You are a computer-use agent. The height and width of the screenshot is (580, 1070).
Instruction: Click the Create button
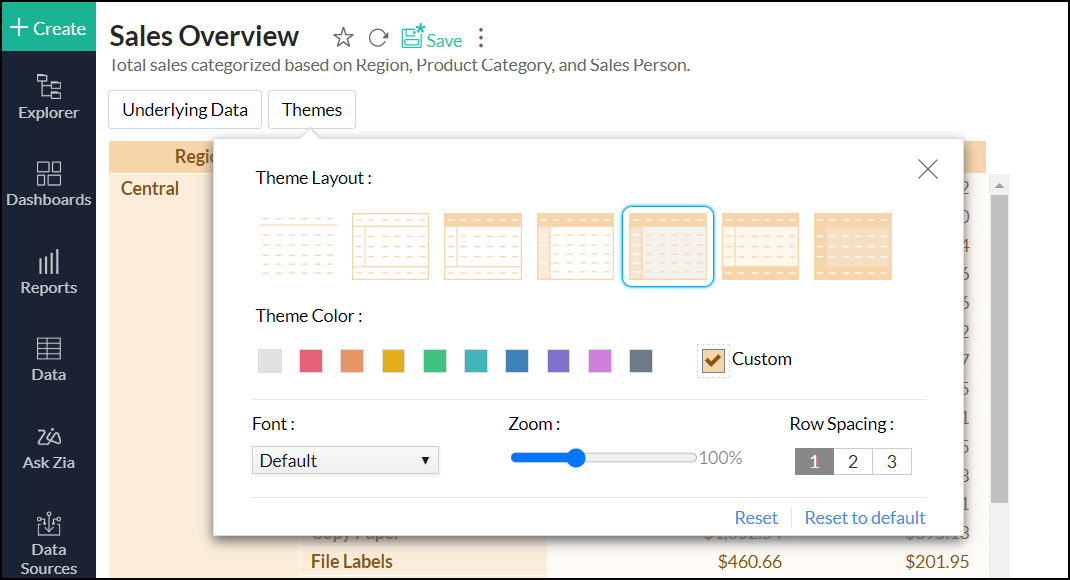tap(48, 28)
